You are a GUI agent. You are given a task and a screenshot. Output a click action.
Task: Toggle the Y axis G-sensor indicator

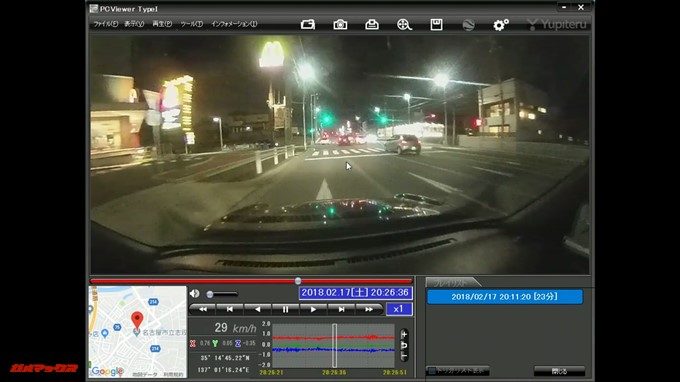point(215,343)
